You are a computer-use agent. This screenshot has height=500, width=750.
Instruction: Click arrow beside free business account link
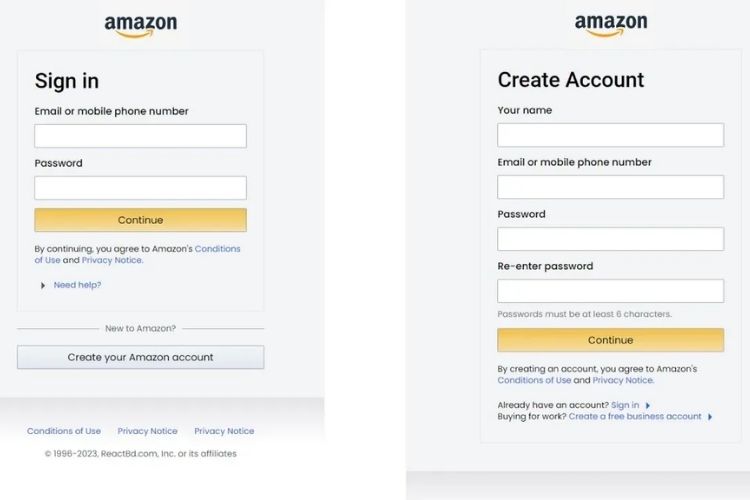(710, 417)
